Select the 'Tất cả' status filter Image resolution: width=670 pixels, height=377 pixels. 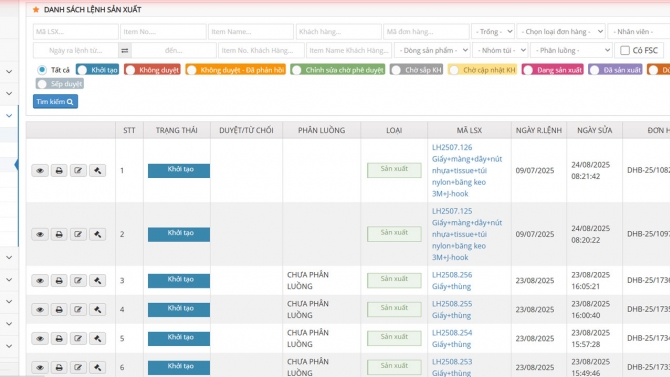(42, 70)
